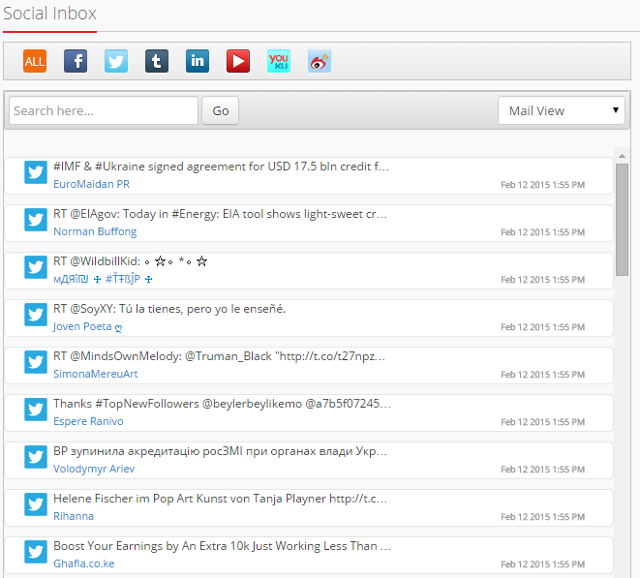Open the RT @WildbillKid stars message
This screenshot has height=578, width=640.
(130, 261)
